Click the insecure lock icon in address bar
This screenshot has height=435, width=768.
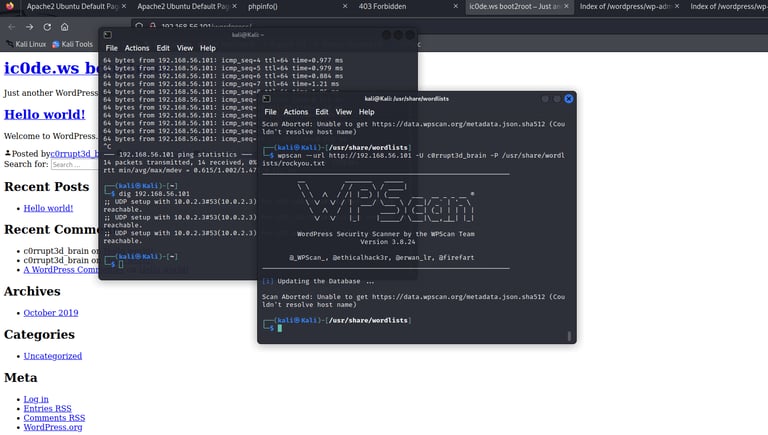pos(152,26)
